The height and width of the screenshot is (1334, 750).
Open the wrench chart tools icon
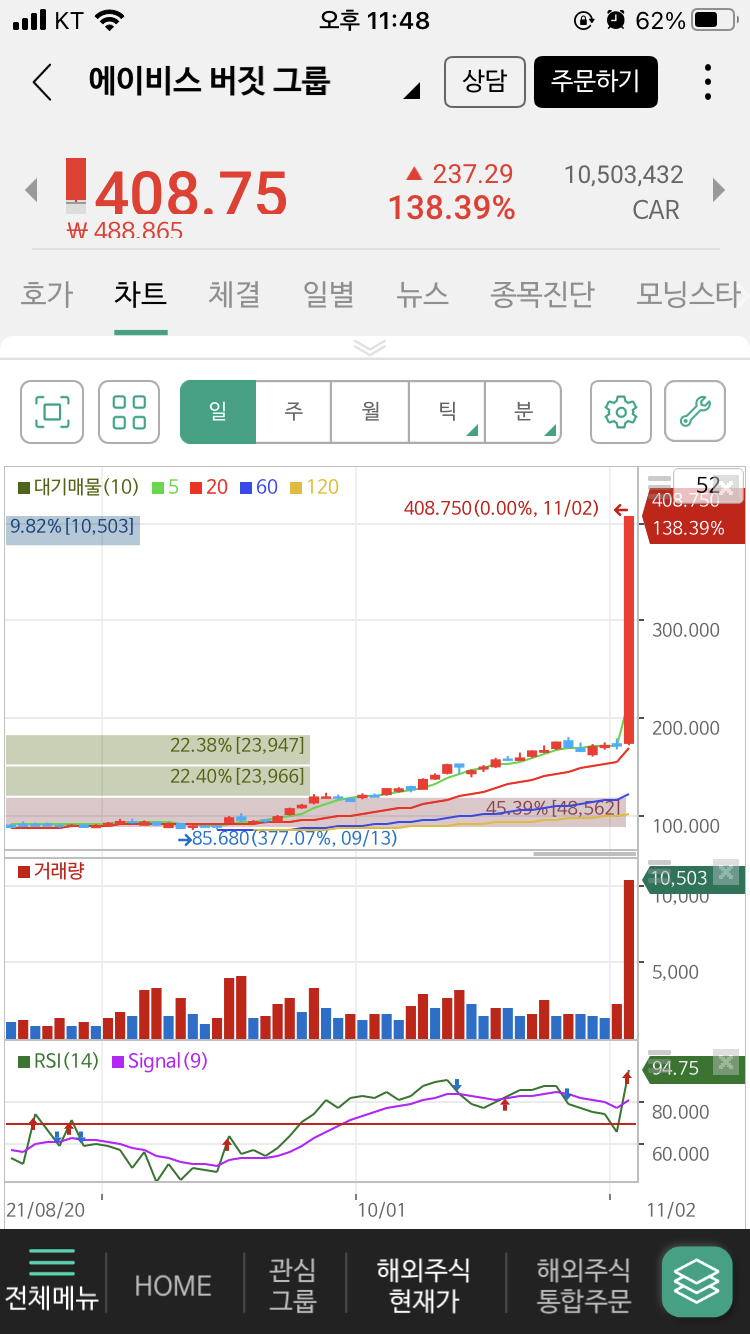tap(695, 412)
